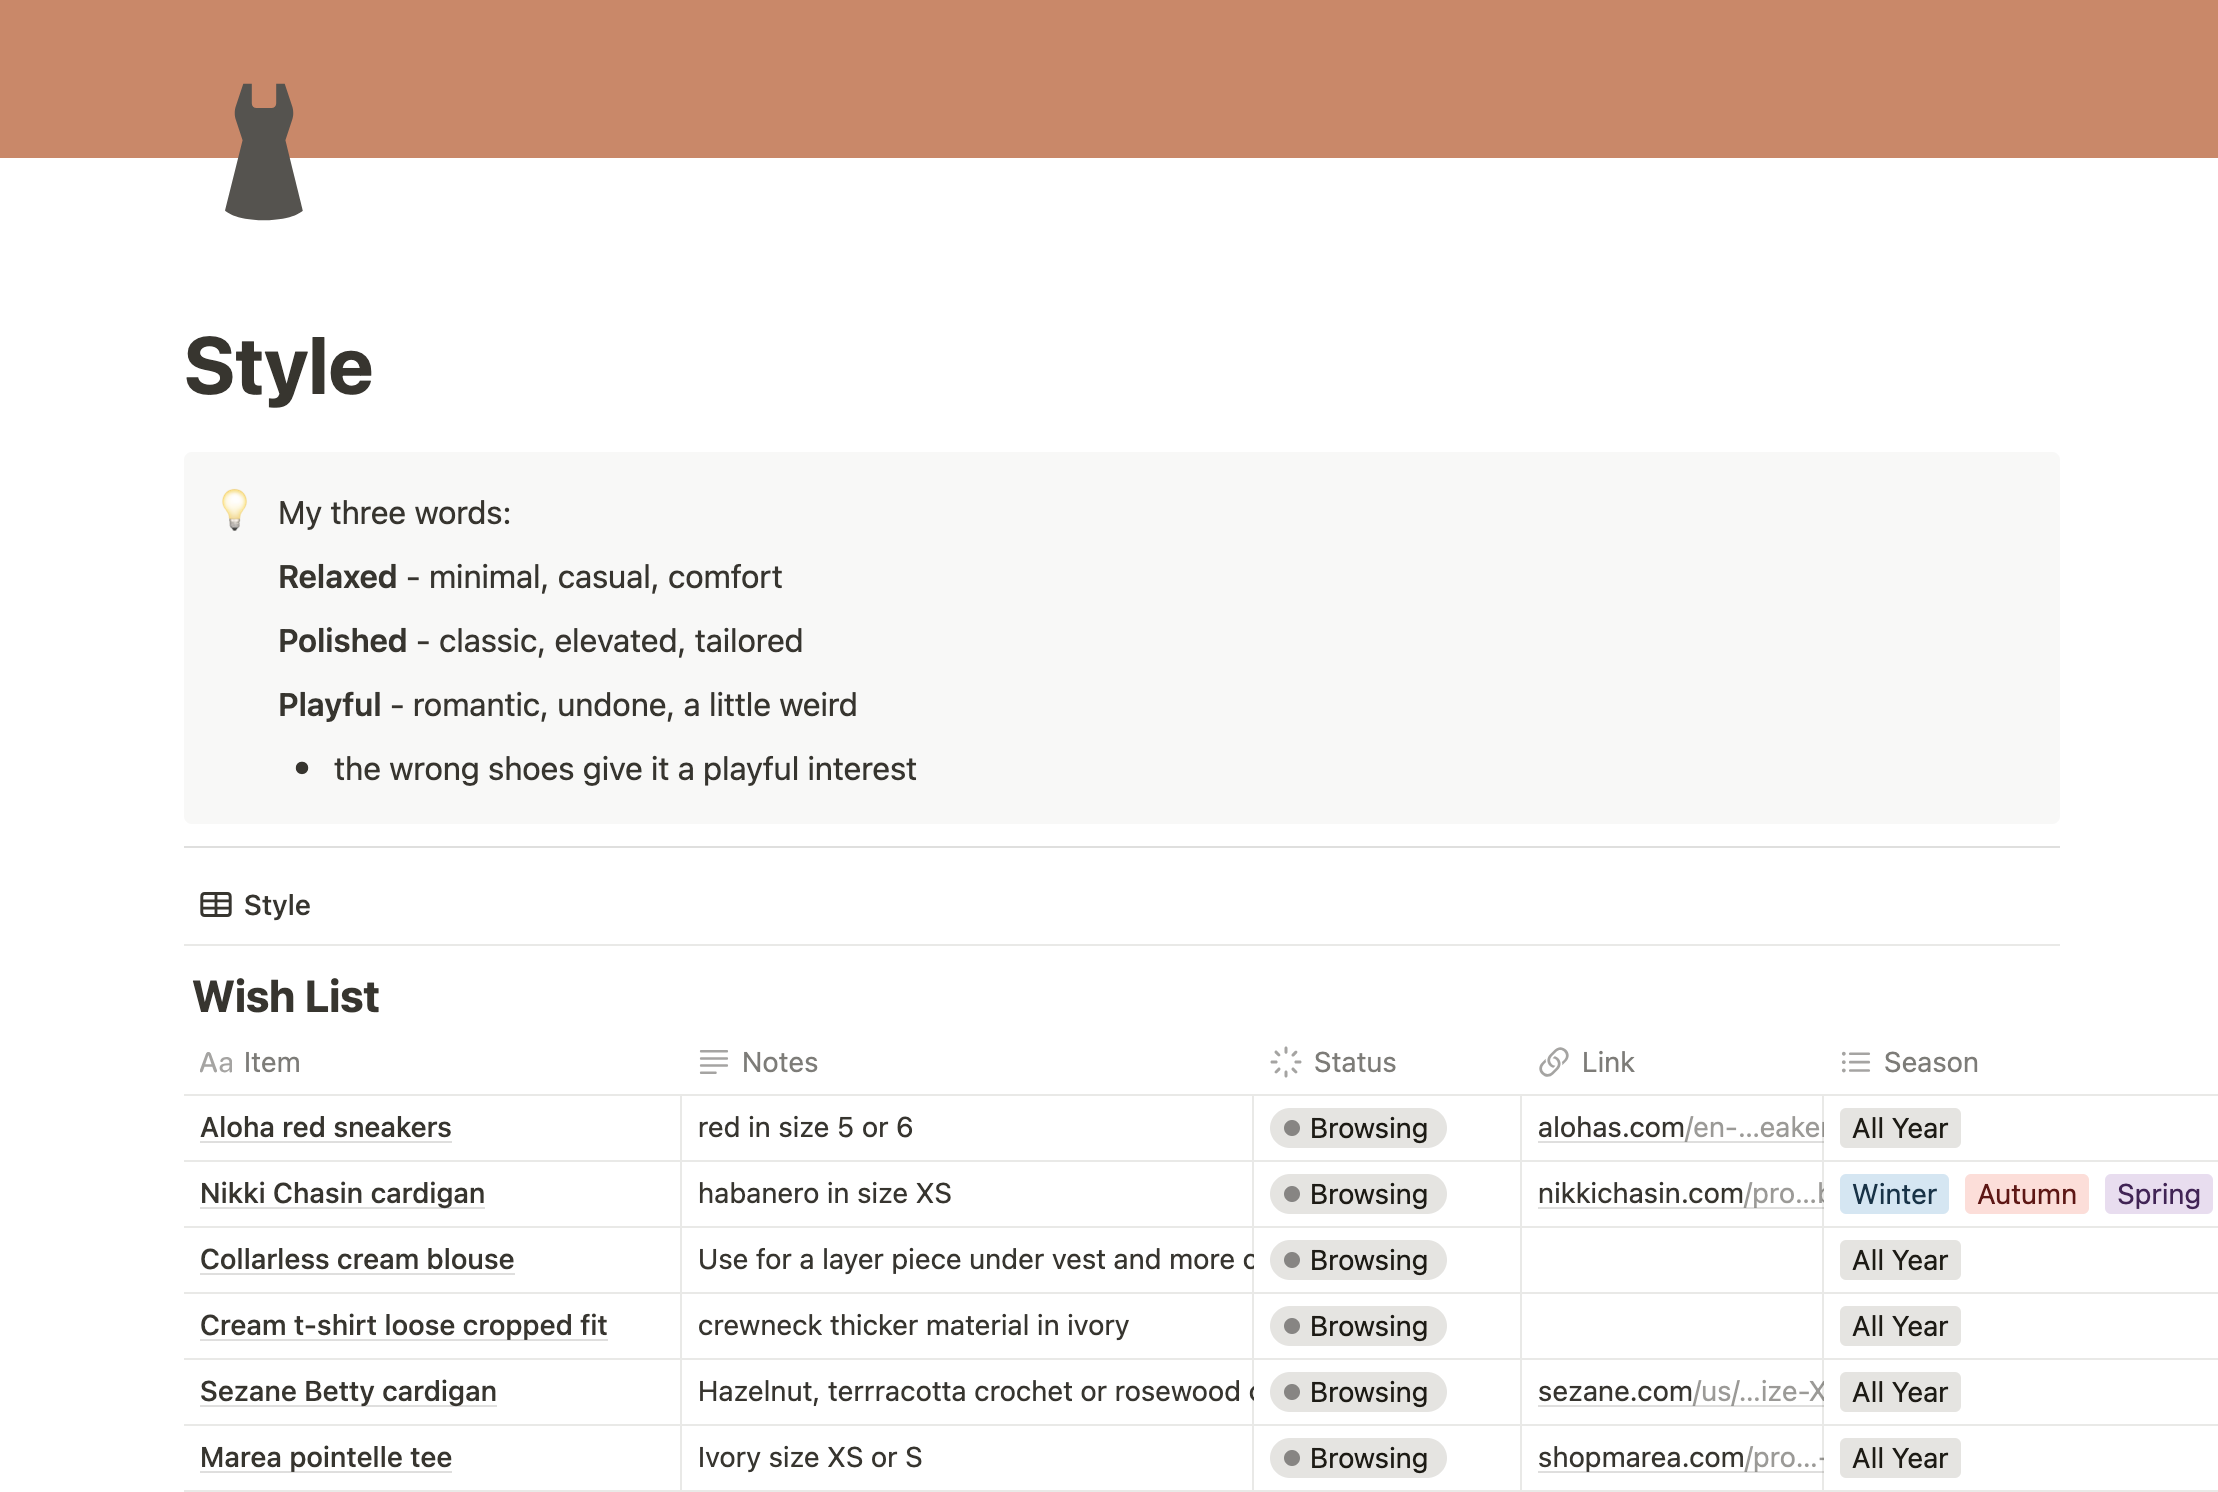This screenshot has height=1492, width=2218.
Task: Click the Season column list icon
Action: tap(1855, 1062)
